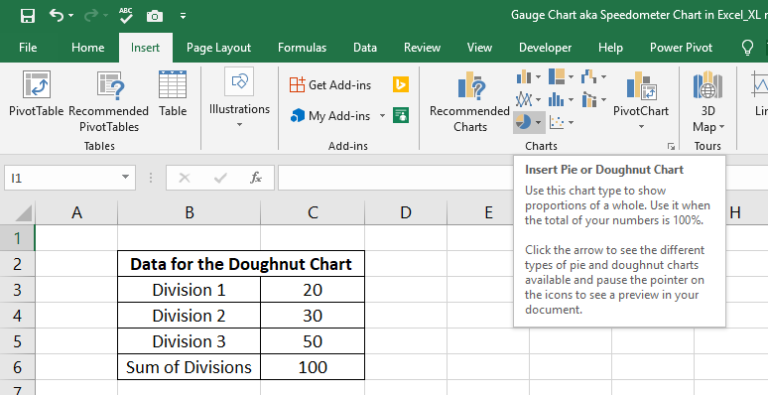Click the People Graph add-in icon

coord(401,116)
